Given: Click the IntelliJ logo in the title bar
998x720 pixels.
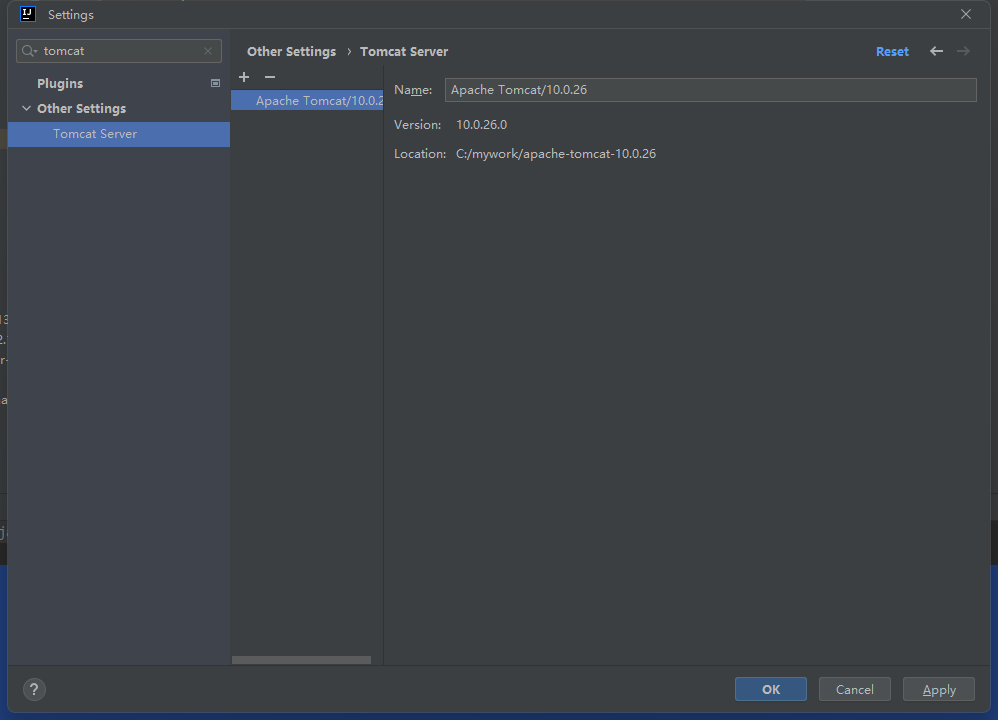Looking at the screenshot, I should pos(28,14).
